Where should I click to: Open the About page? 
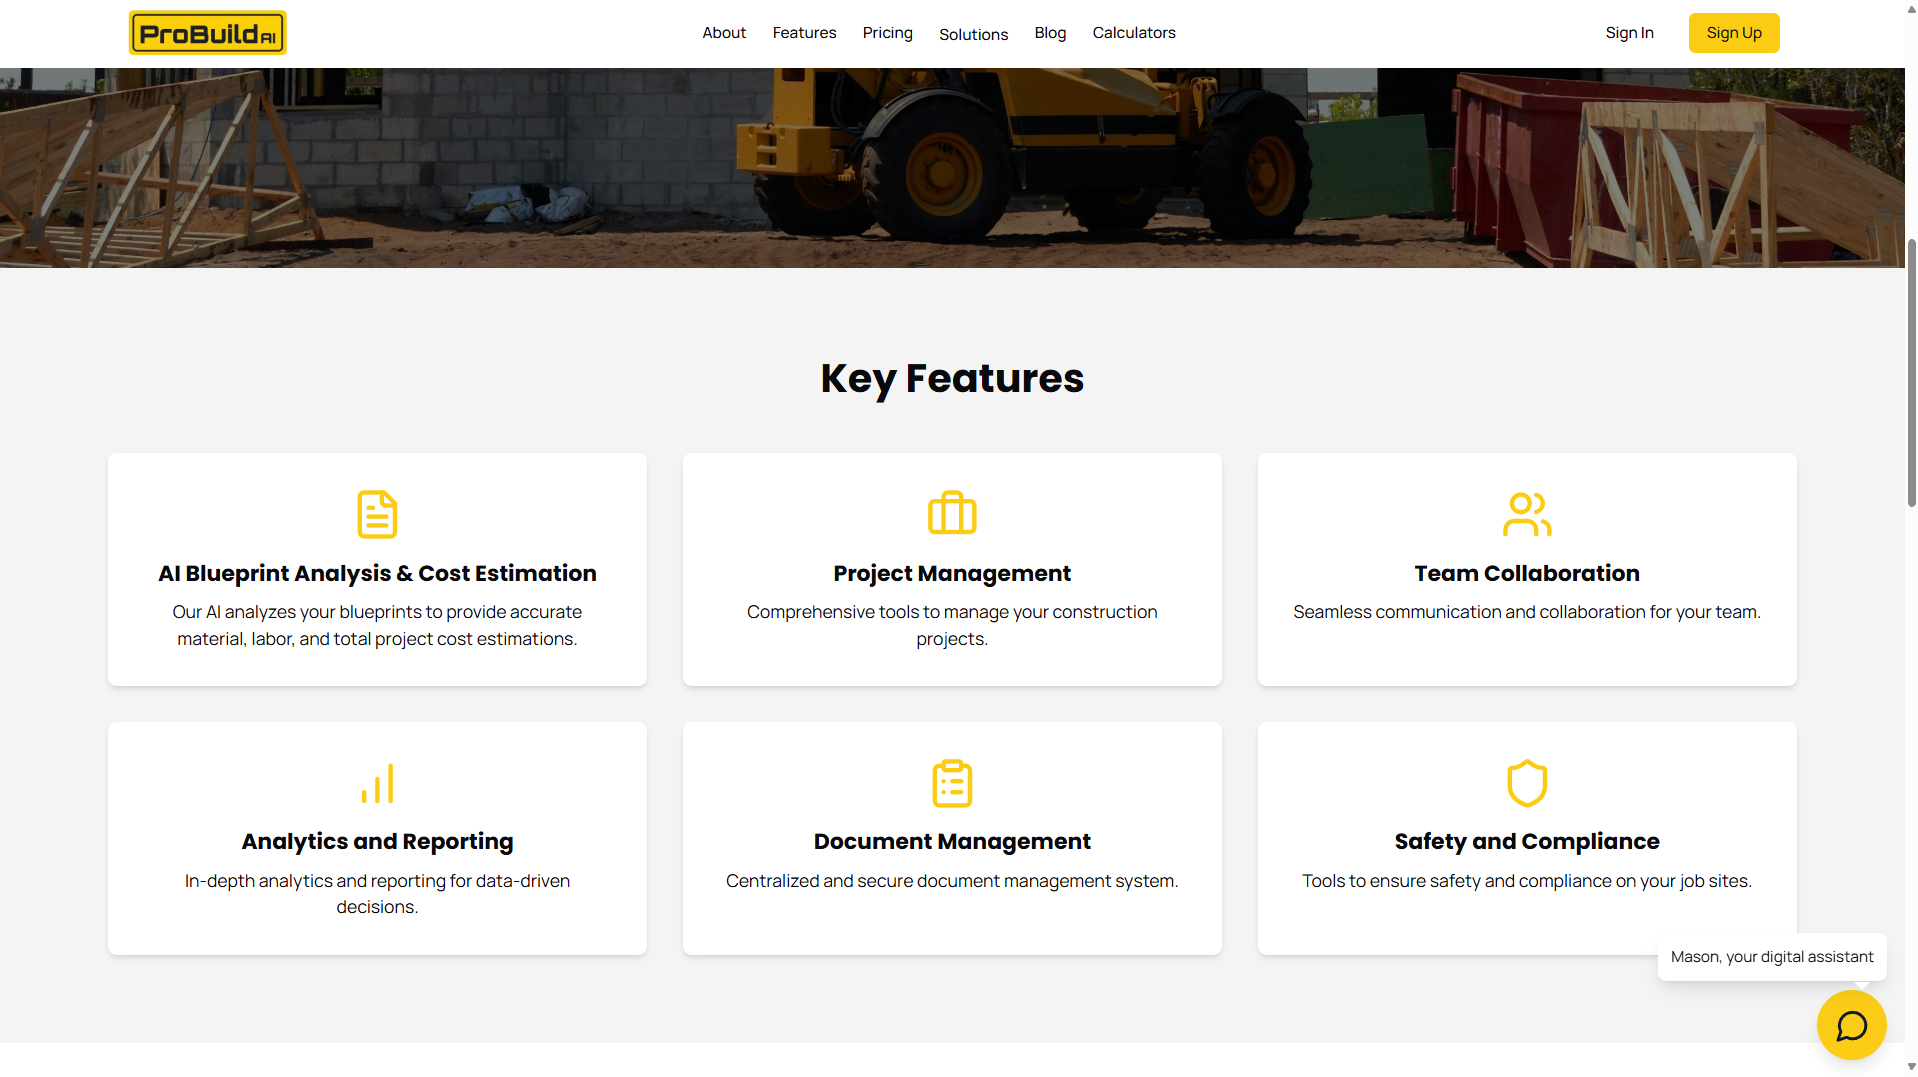coord(724,32)
